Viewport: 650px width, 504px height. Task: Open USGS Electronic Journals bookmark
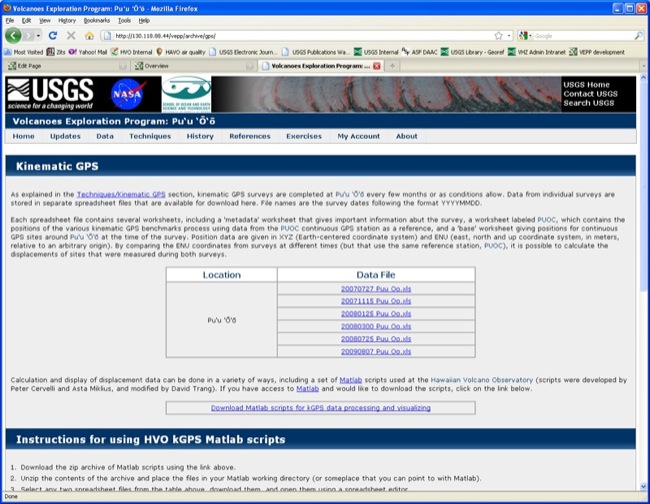[x=242, y=52]
